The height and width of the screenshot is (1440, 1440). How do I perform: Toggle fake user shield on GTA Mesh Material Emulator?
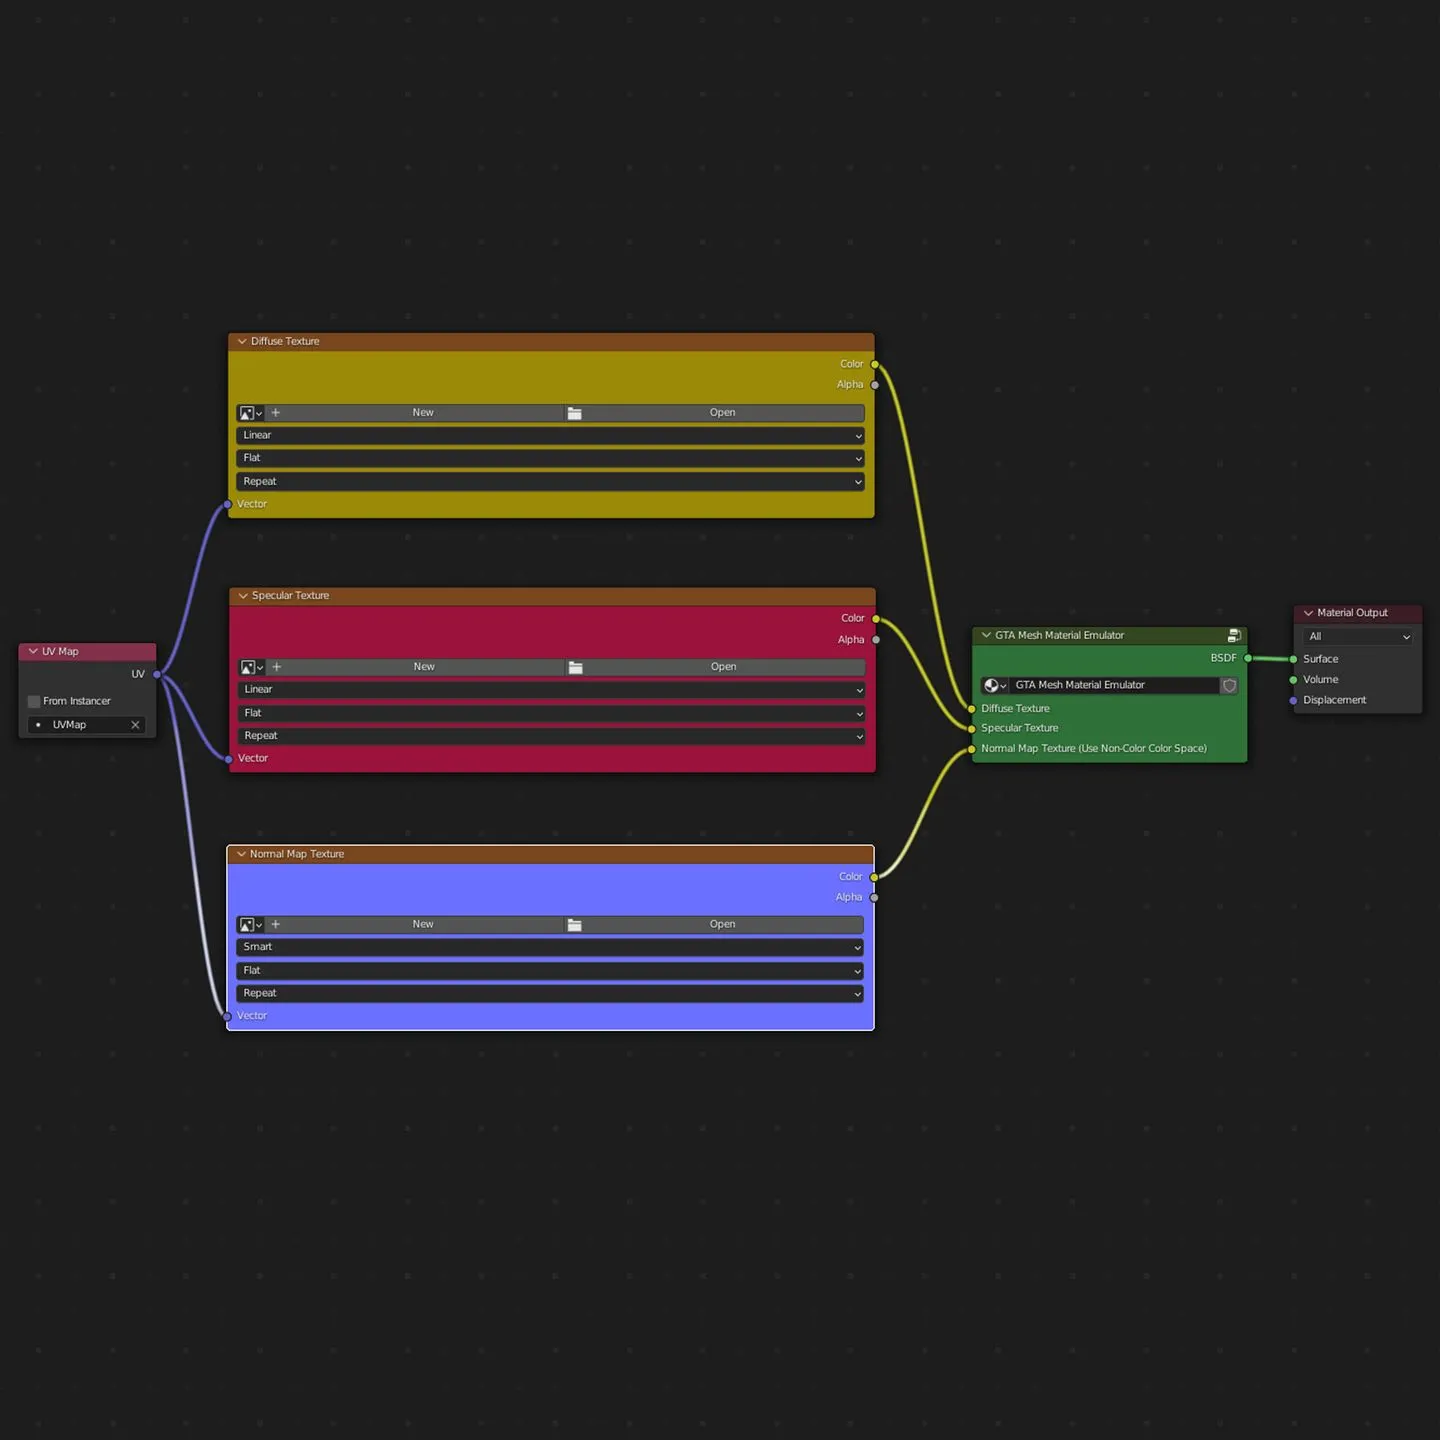(x=1229, y=686)
